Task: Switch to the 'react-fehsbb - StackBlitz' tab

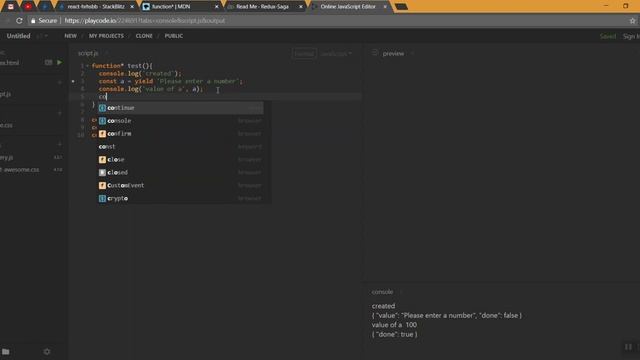Action: 96,7
